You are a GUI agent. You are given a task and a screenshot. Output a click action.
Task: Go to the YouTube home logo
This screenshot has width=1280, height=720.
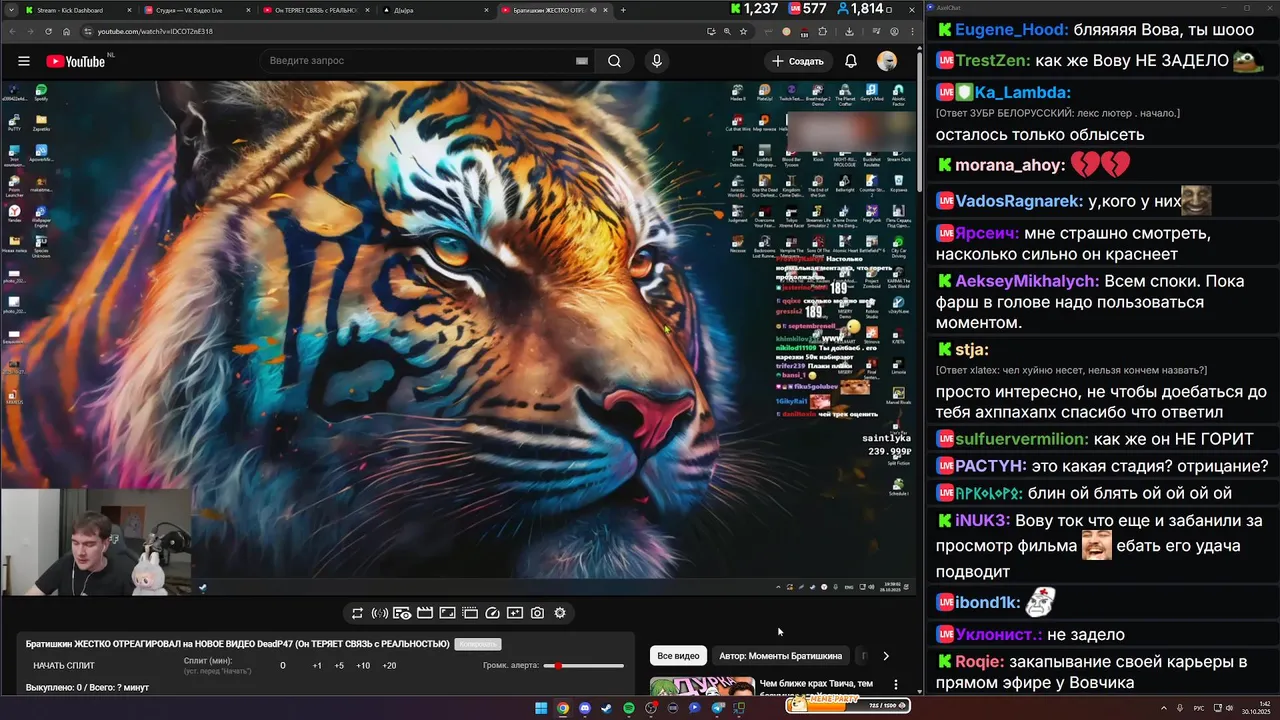coord(76,61)
